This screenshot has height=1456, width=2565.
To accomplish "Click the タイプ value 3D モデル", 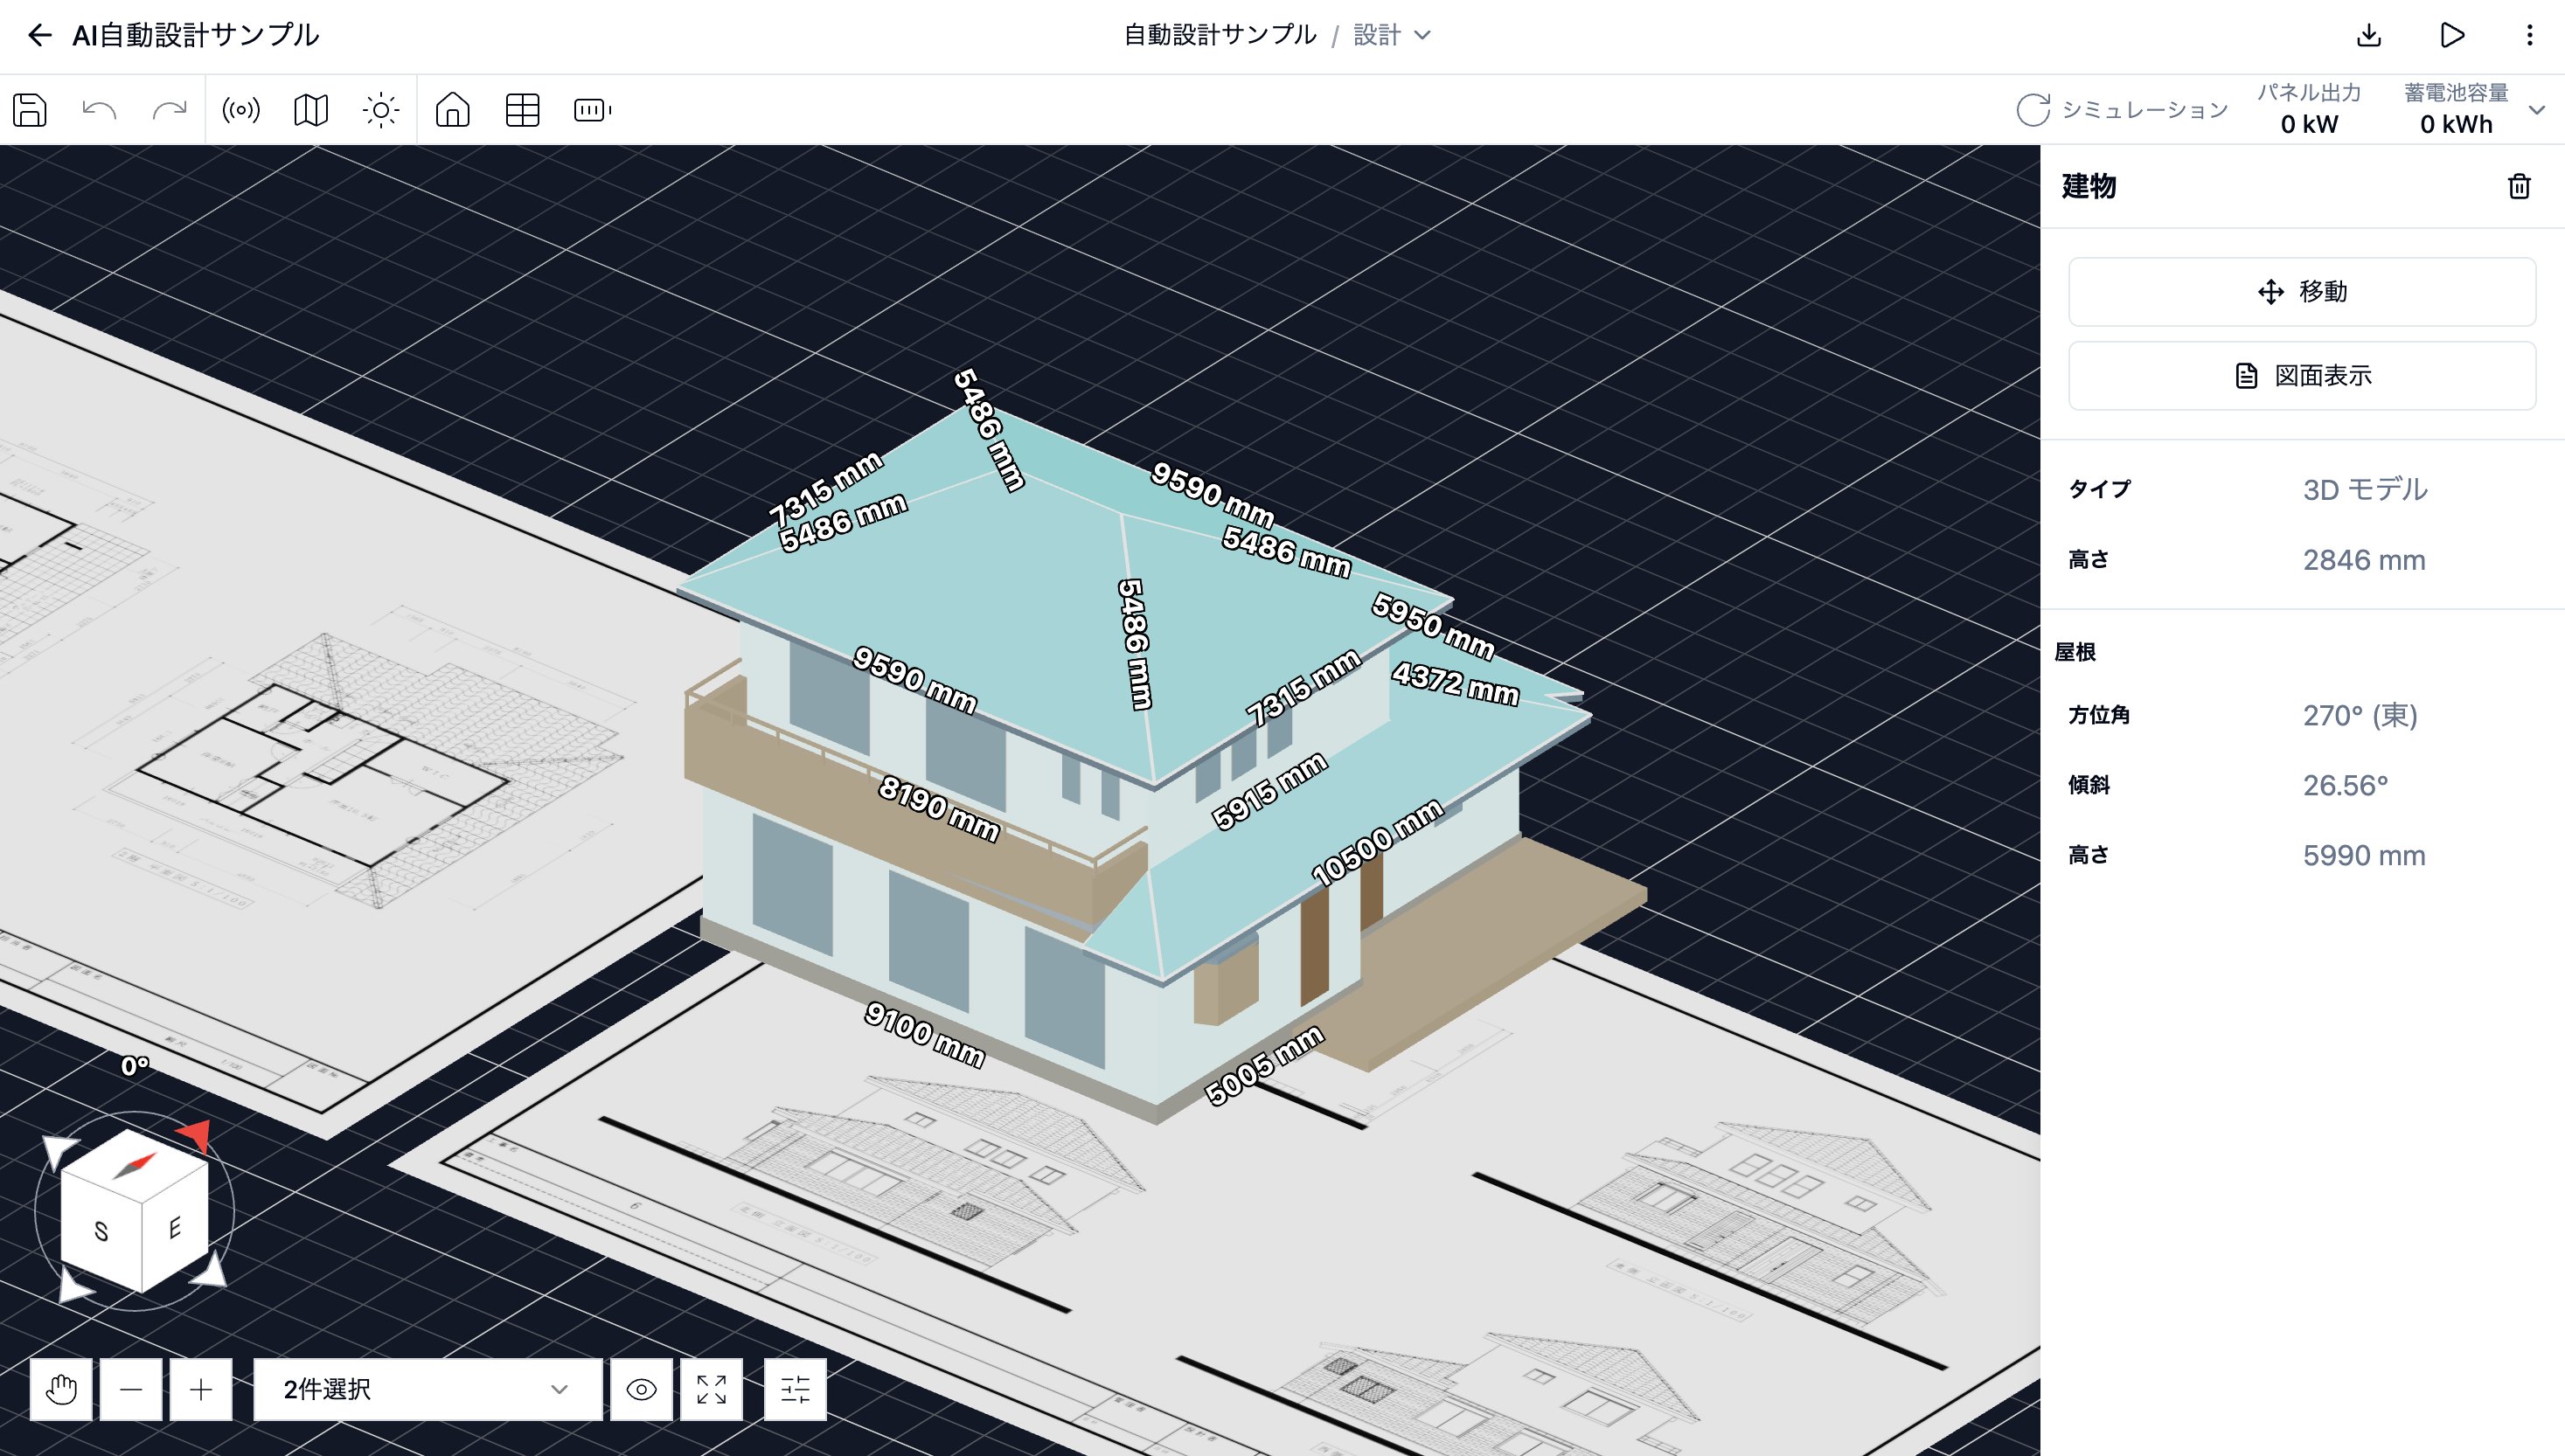I will 2365,490.
